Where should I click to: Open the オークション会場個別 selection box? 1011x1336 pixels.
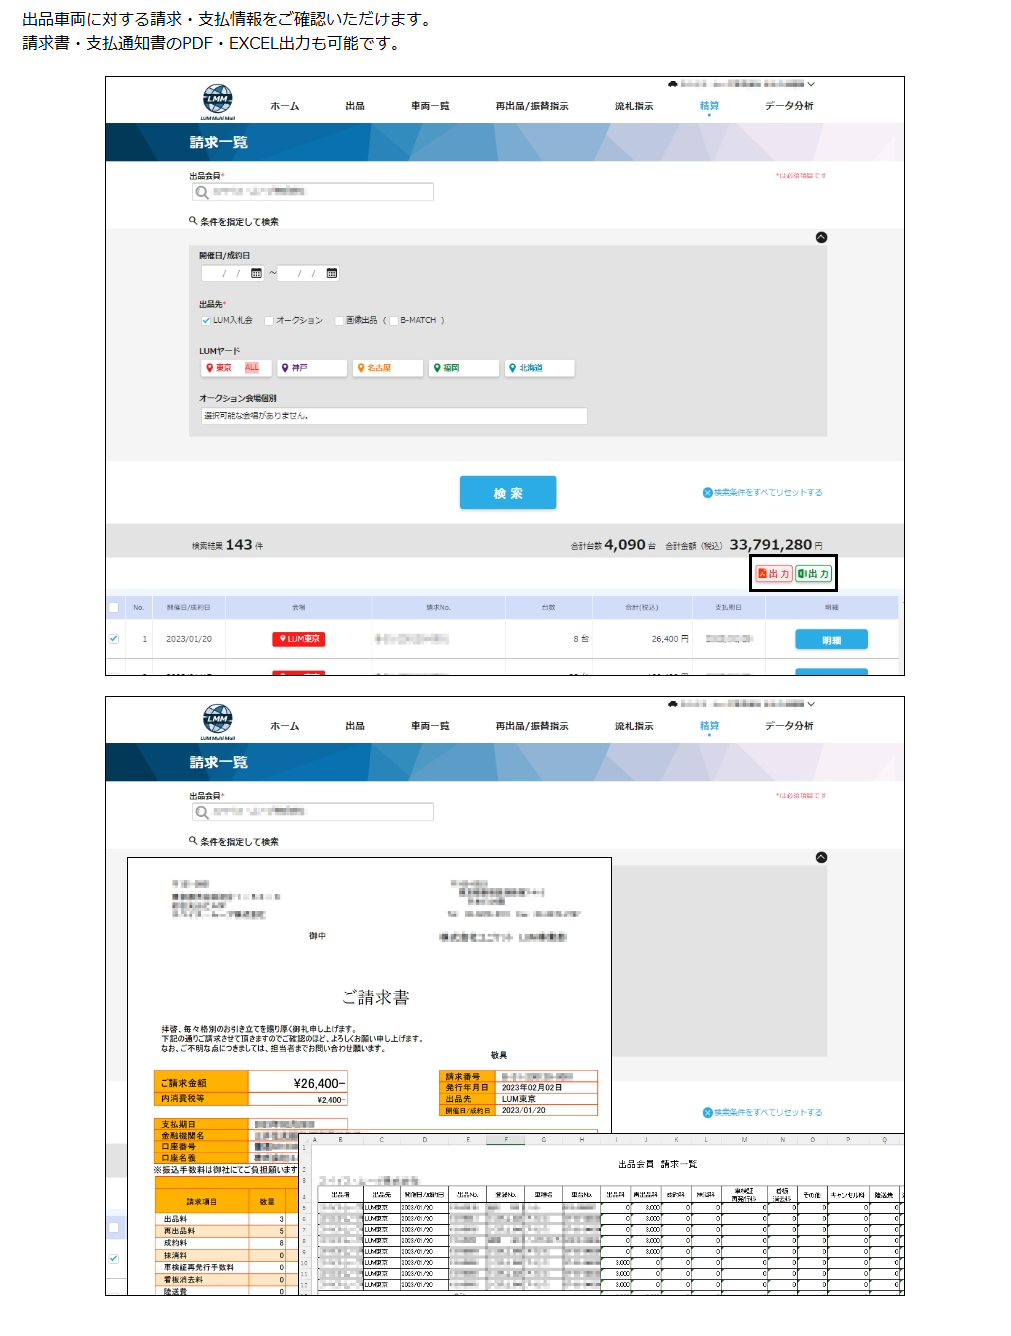(x=393, y=416)
